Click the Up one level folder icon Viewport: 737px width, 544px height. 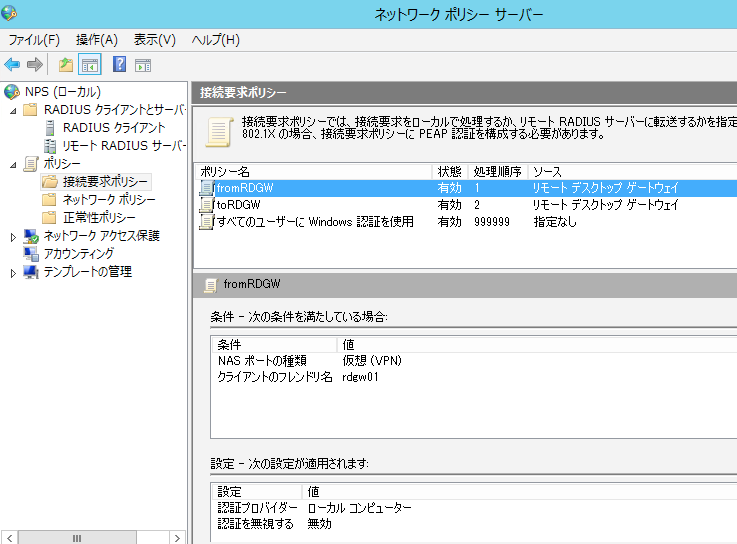66,64
